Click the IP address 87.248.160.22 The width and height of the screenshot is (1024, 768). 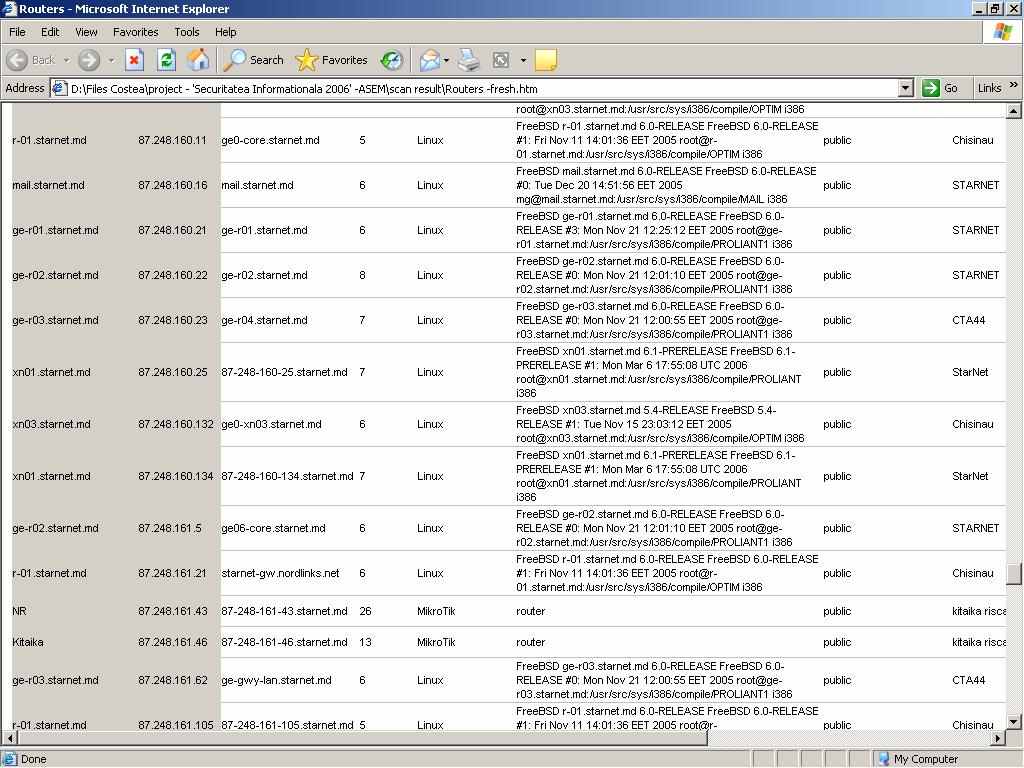click(x=172, y=276)
